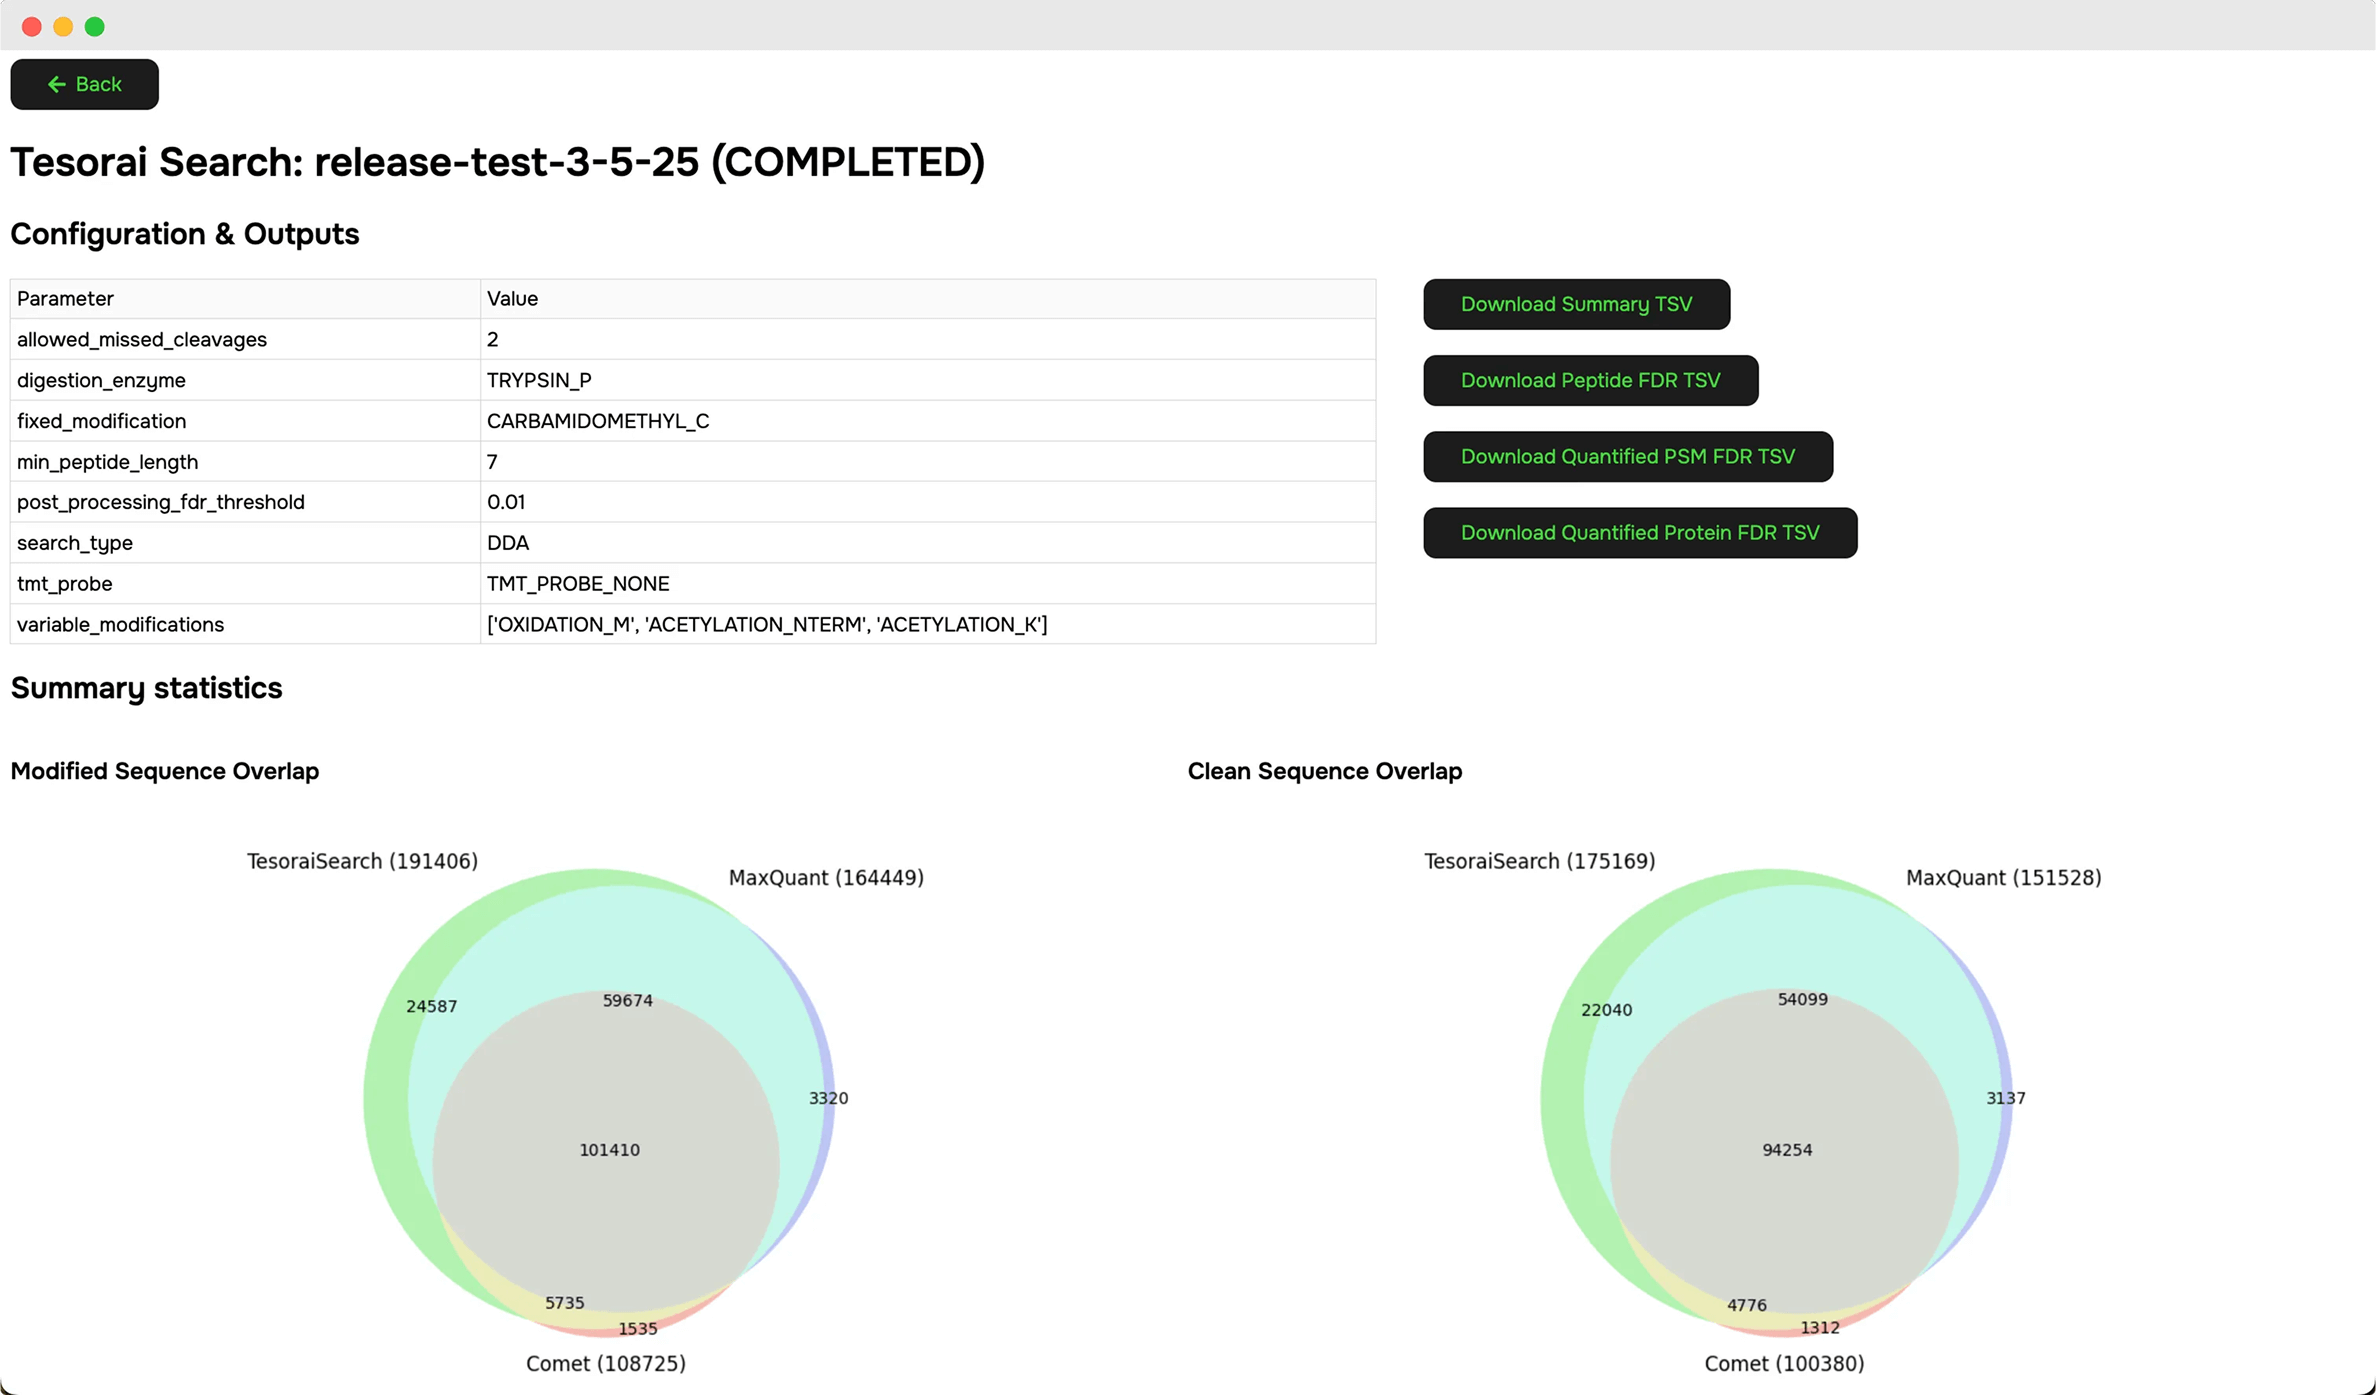
Task: Click the 3320 Venn region value
Action: 828,1098
